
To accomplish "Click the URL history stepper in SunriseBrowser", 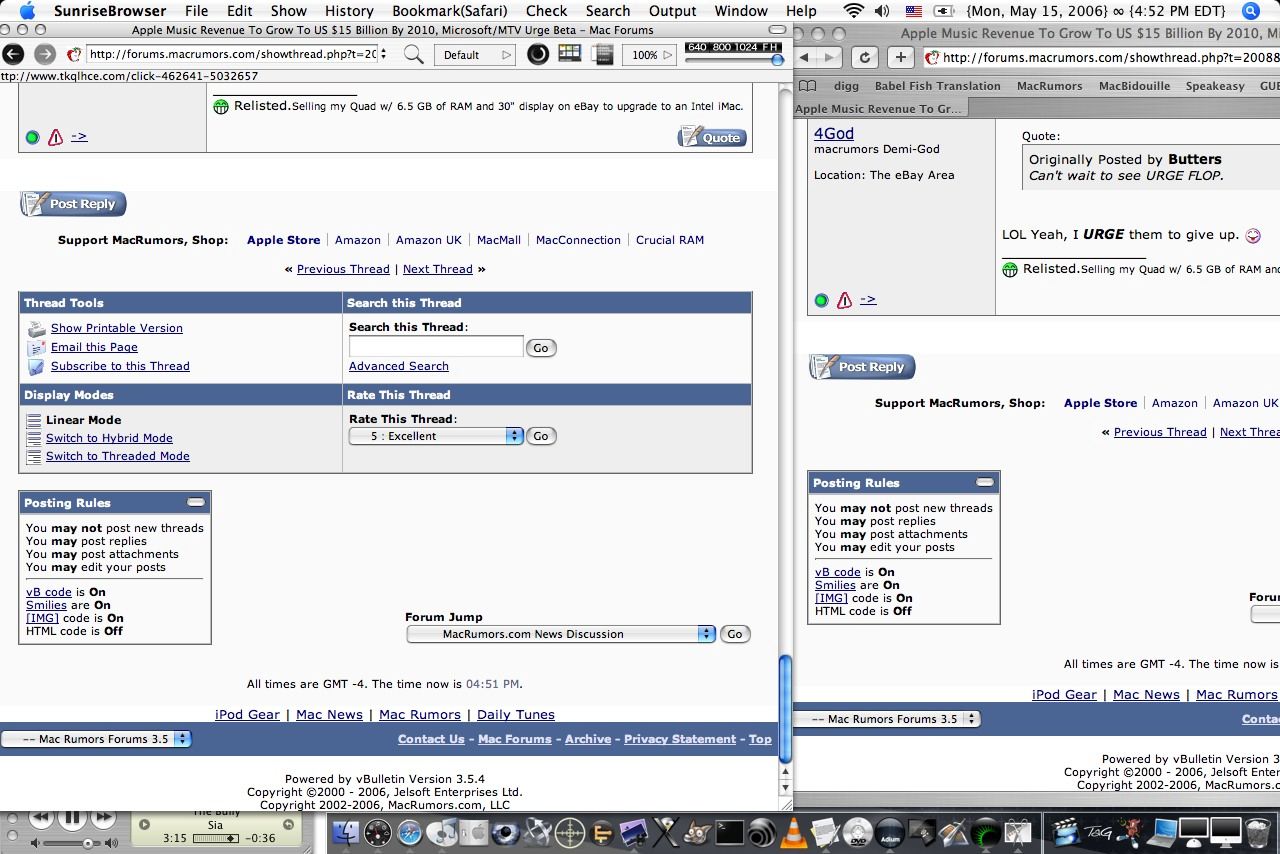I will tap(384, 54).
